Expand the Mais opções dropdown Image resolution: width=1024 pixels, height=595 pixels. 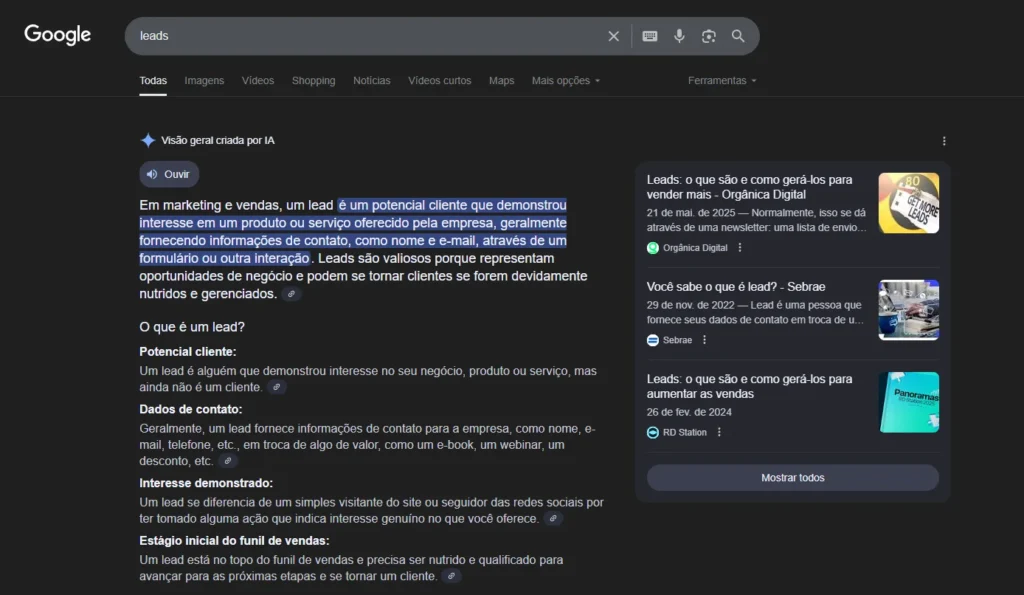tap(565, 80)
